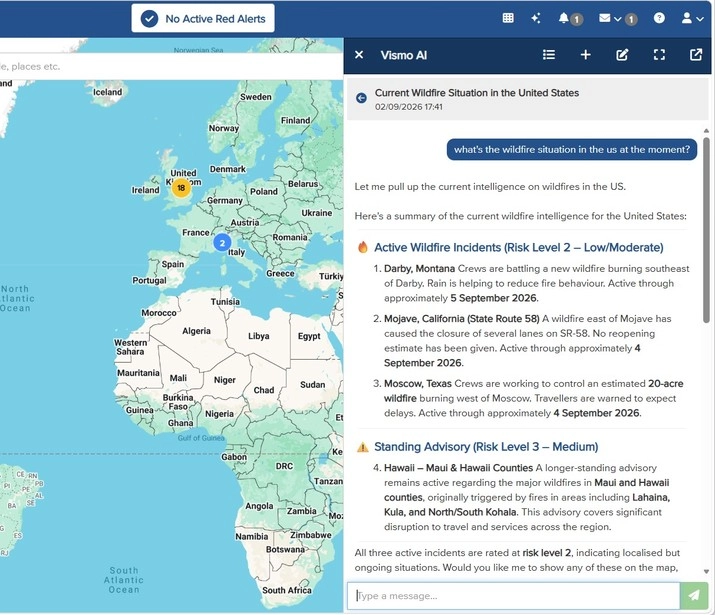Click the Egypt label on the map
Viewport: 715px width, 615px height.
click(x=309, y=336)
